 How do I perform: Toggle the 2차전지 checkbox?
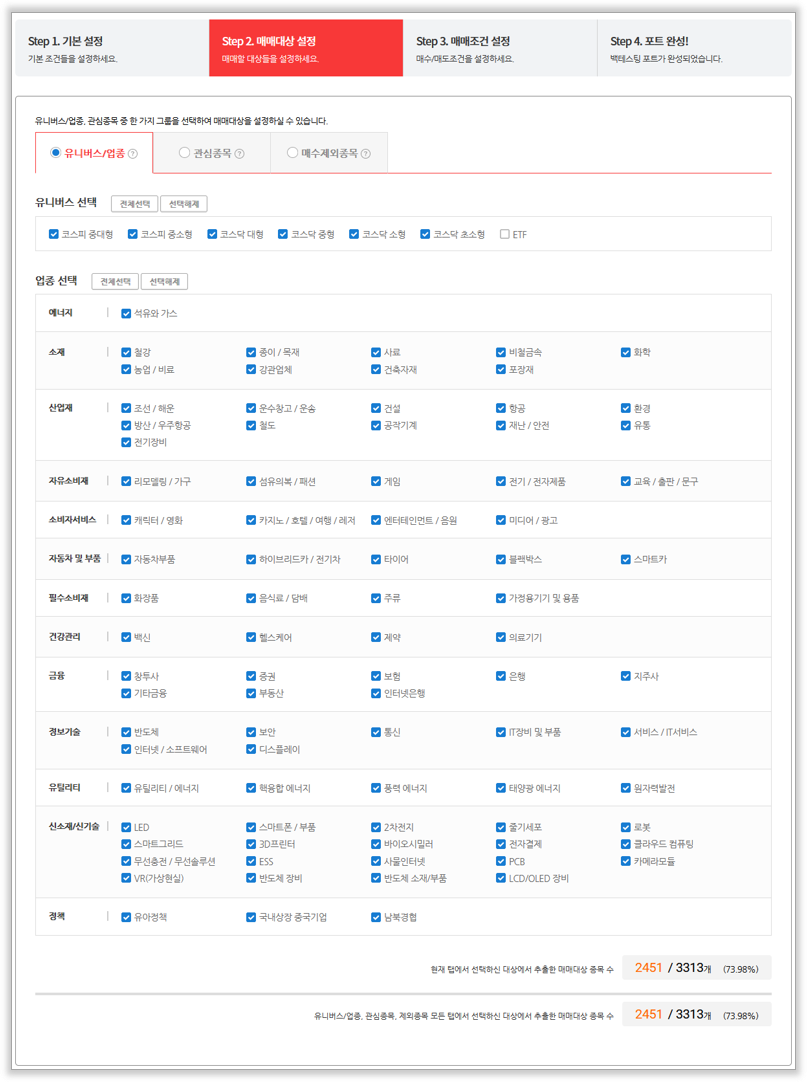click(376, 827)
